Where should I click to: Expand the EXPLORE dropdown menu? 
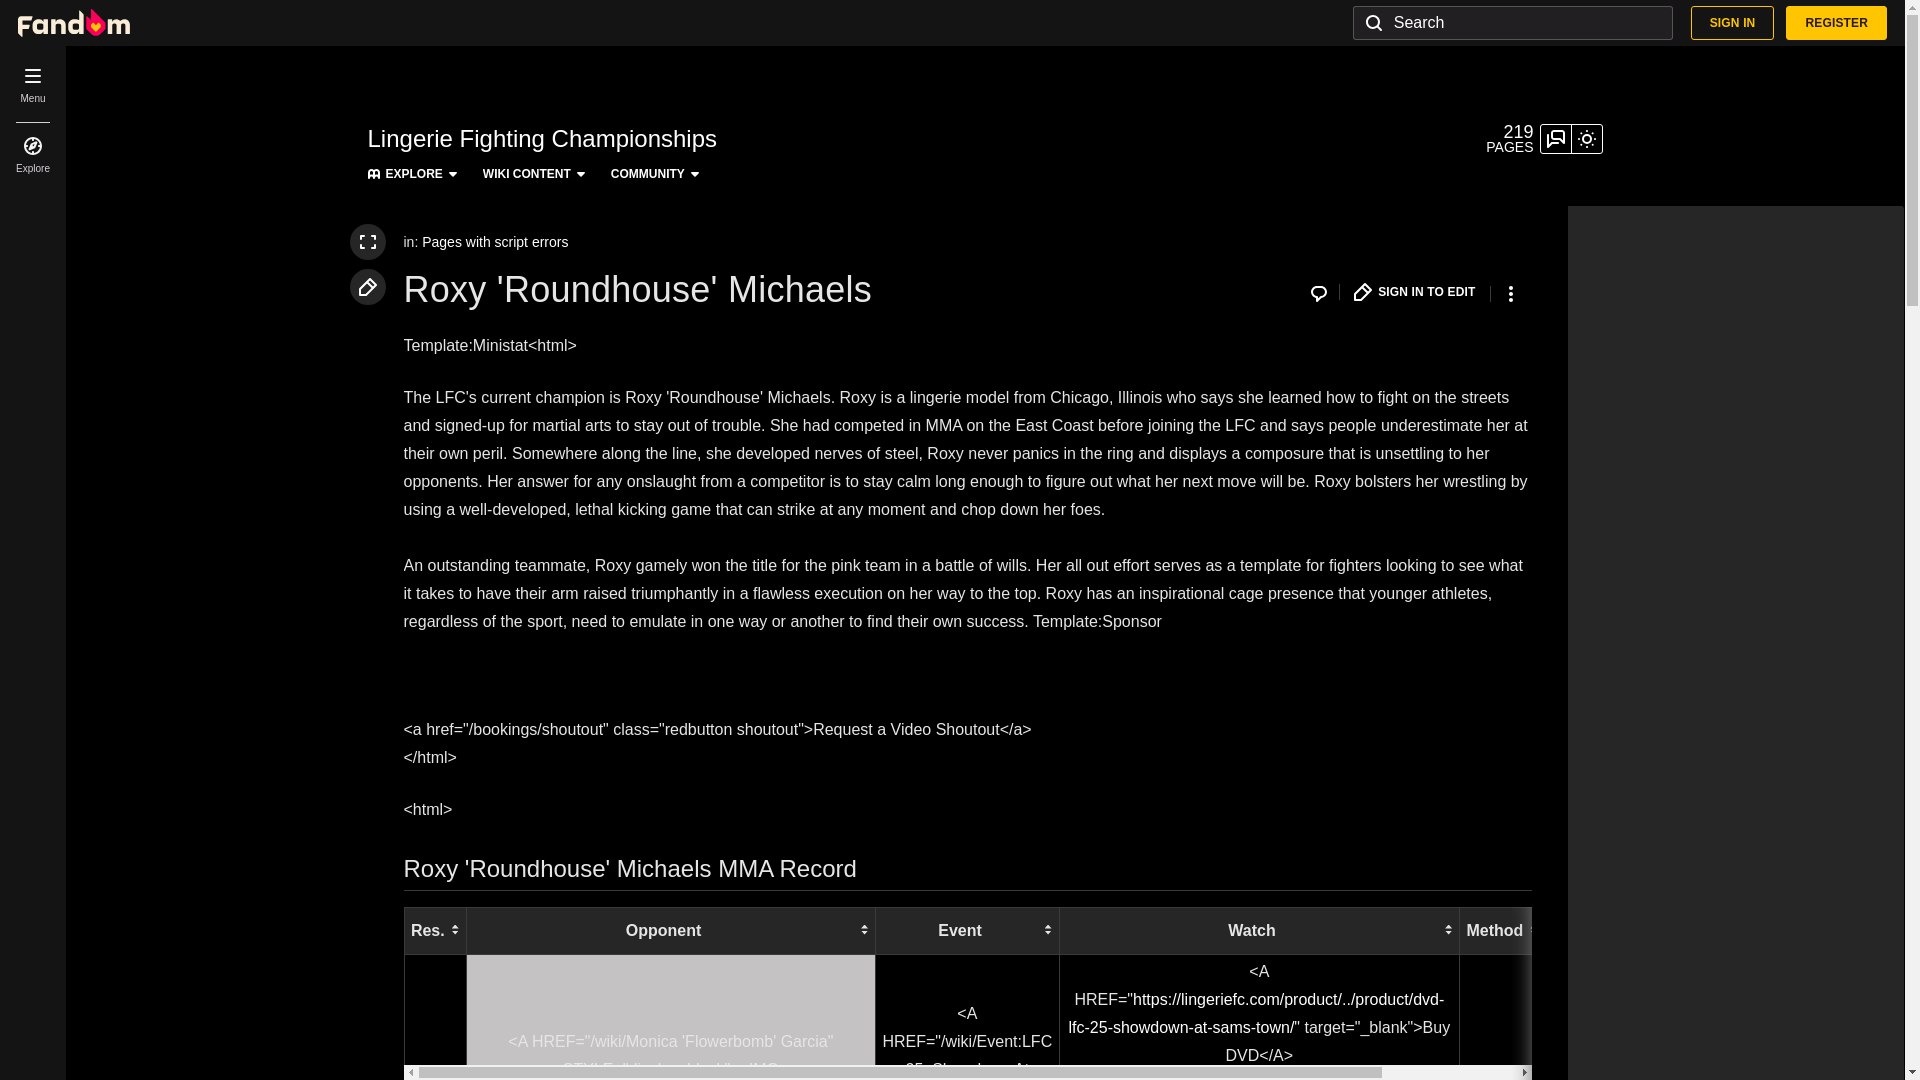tap(412, 174)
